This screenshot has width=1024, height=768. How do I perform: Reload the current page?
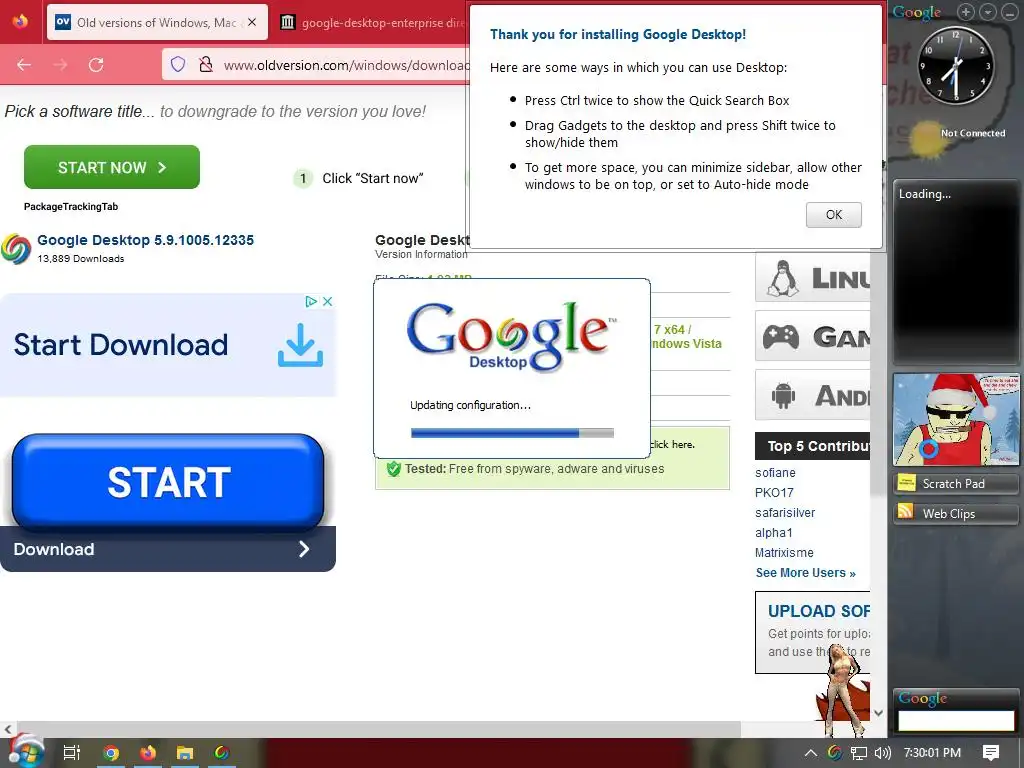click(x=96, y=65)
